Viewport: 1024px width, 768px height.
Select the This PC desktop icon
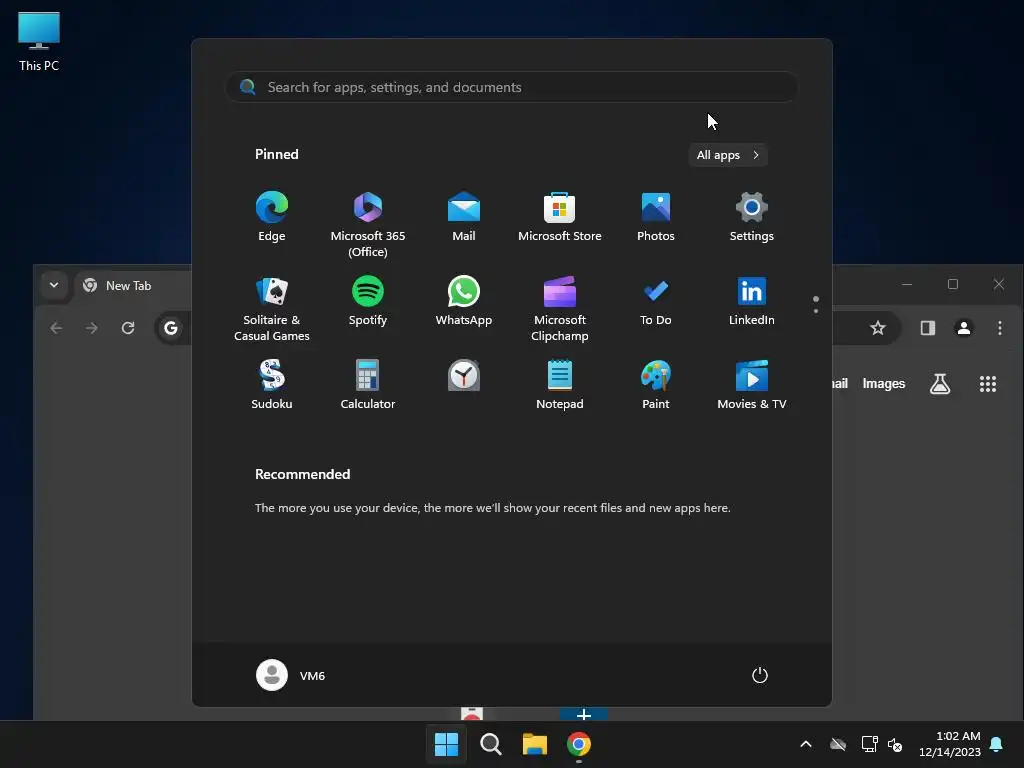39,41
